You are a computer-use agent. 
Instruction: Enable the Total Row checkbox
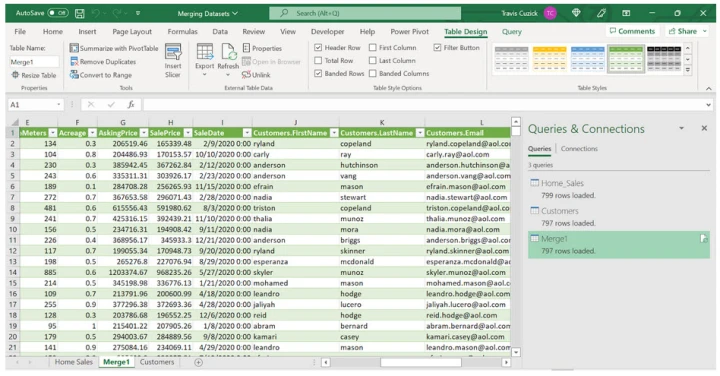point(318,60)
